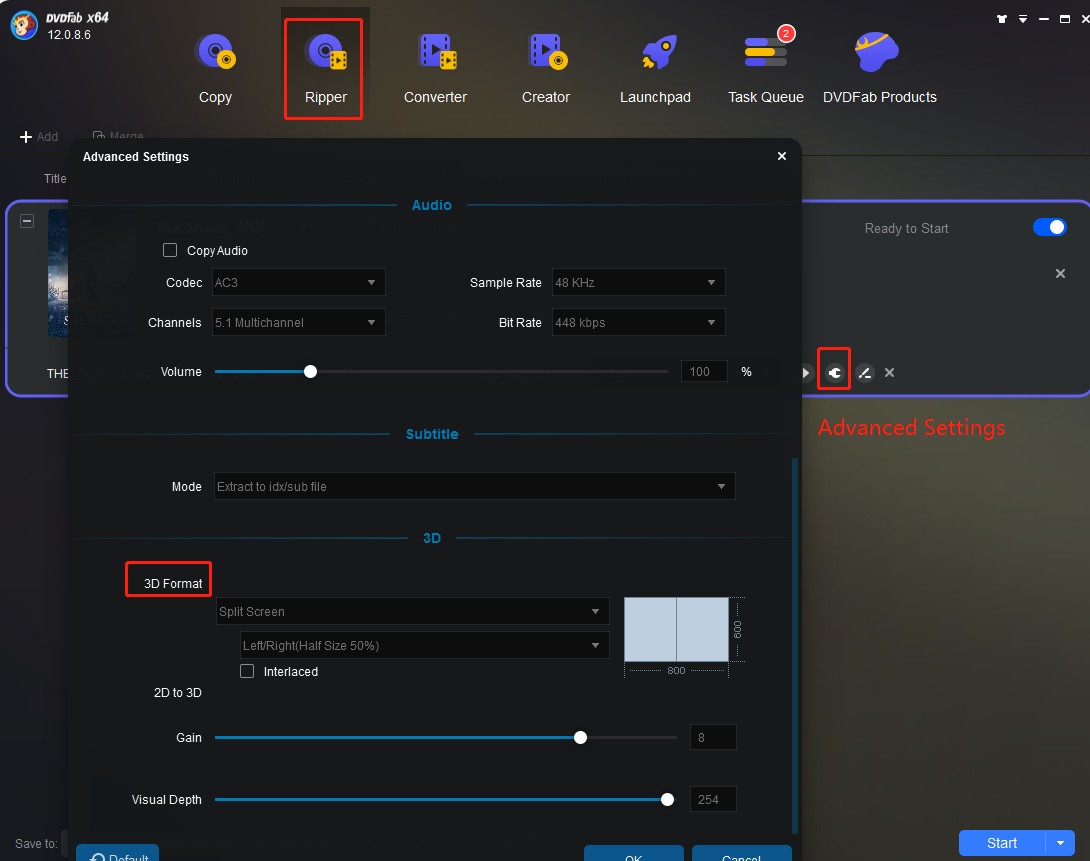Click the Gain value input field

pyautogui.click(x=713, y=737)
